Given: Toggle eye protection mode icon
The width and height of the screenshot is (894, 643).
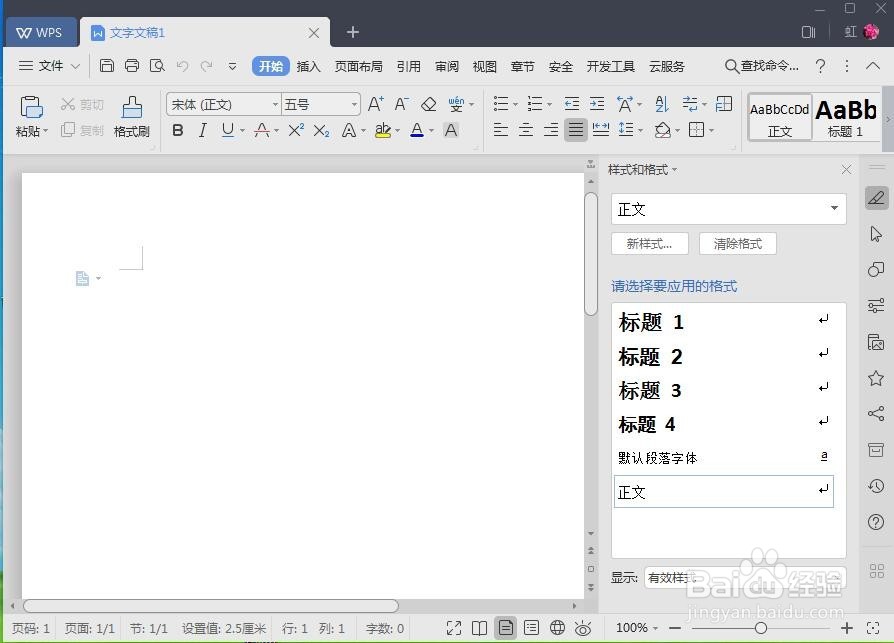Looking at the screenshot, I should 583,628.
